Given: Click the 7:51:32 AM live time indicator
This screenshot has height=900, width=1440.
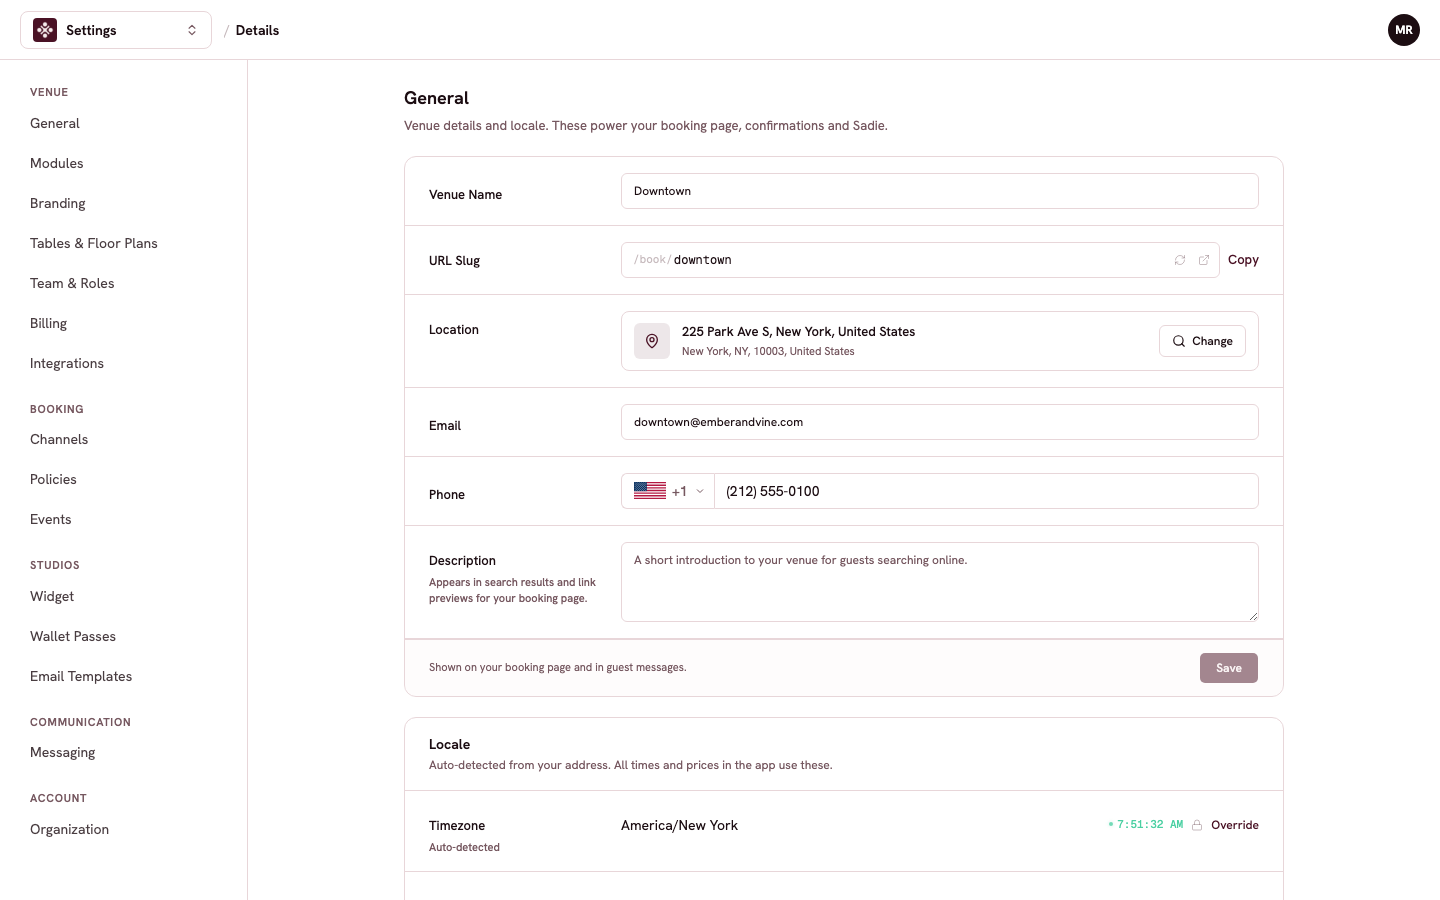Looking at the screenshot, I should pos(1146,825).
